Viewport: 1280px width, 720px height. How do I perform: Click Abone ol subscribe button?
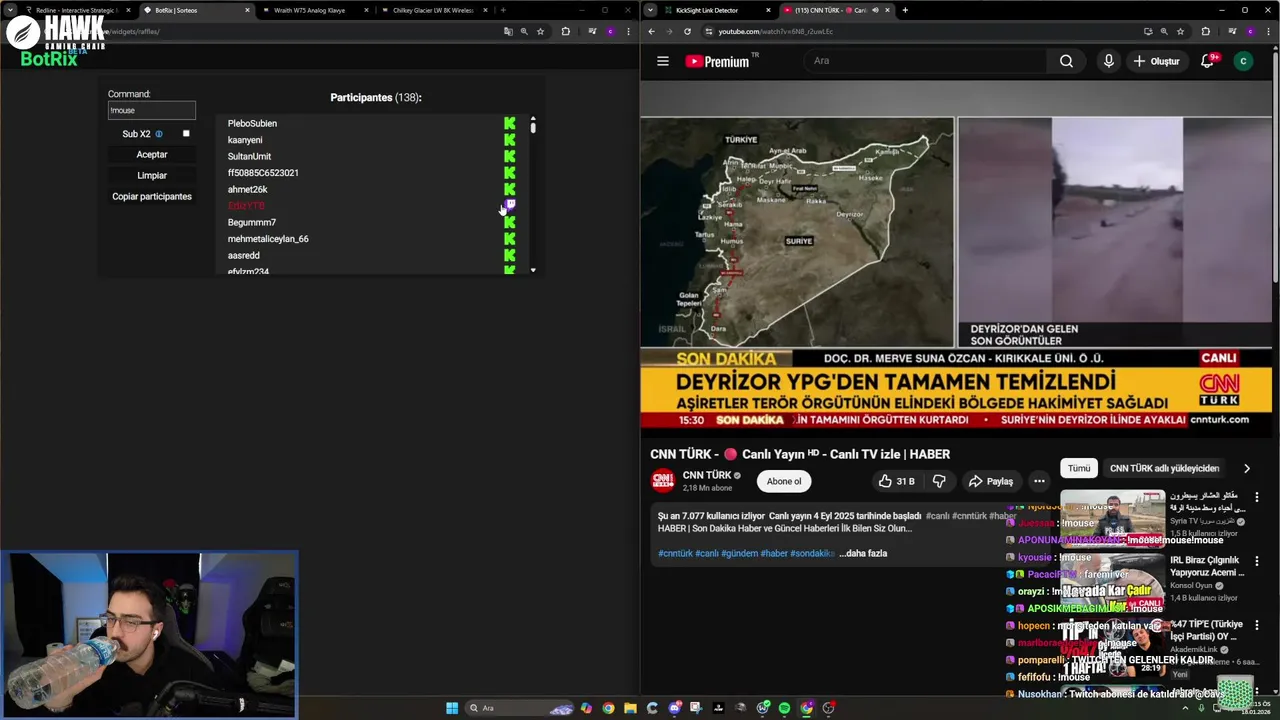[784, 481]
